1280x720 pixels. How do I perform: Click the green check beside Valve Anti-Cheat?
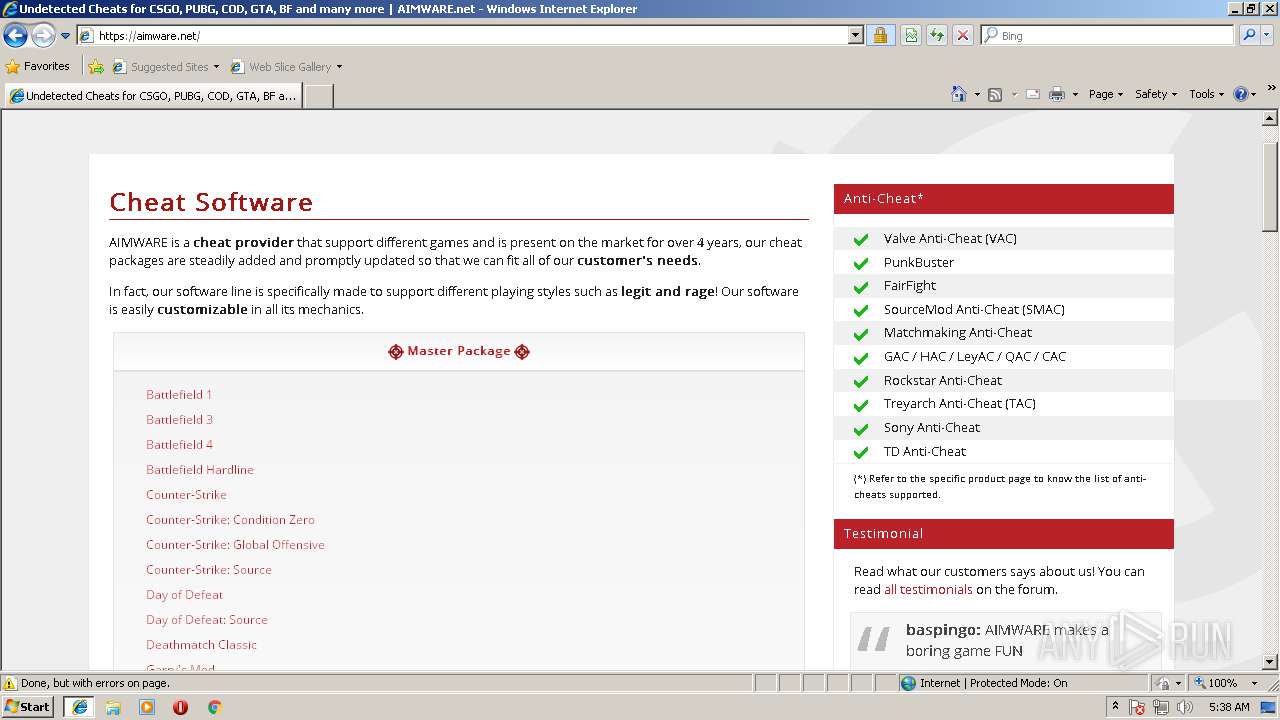tap(860, 239)
